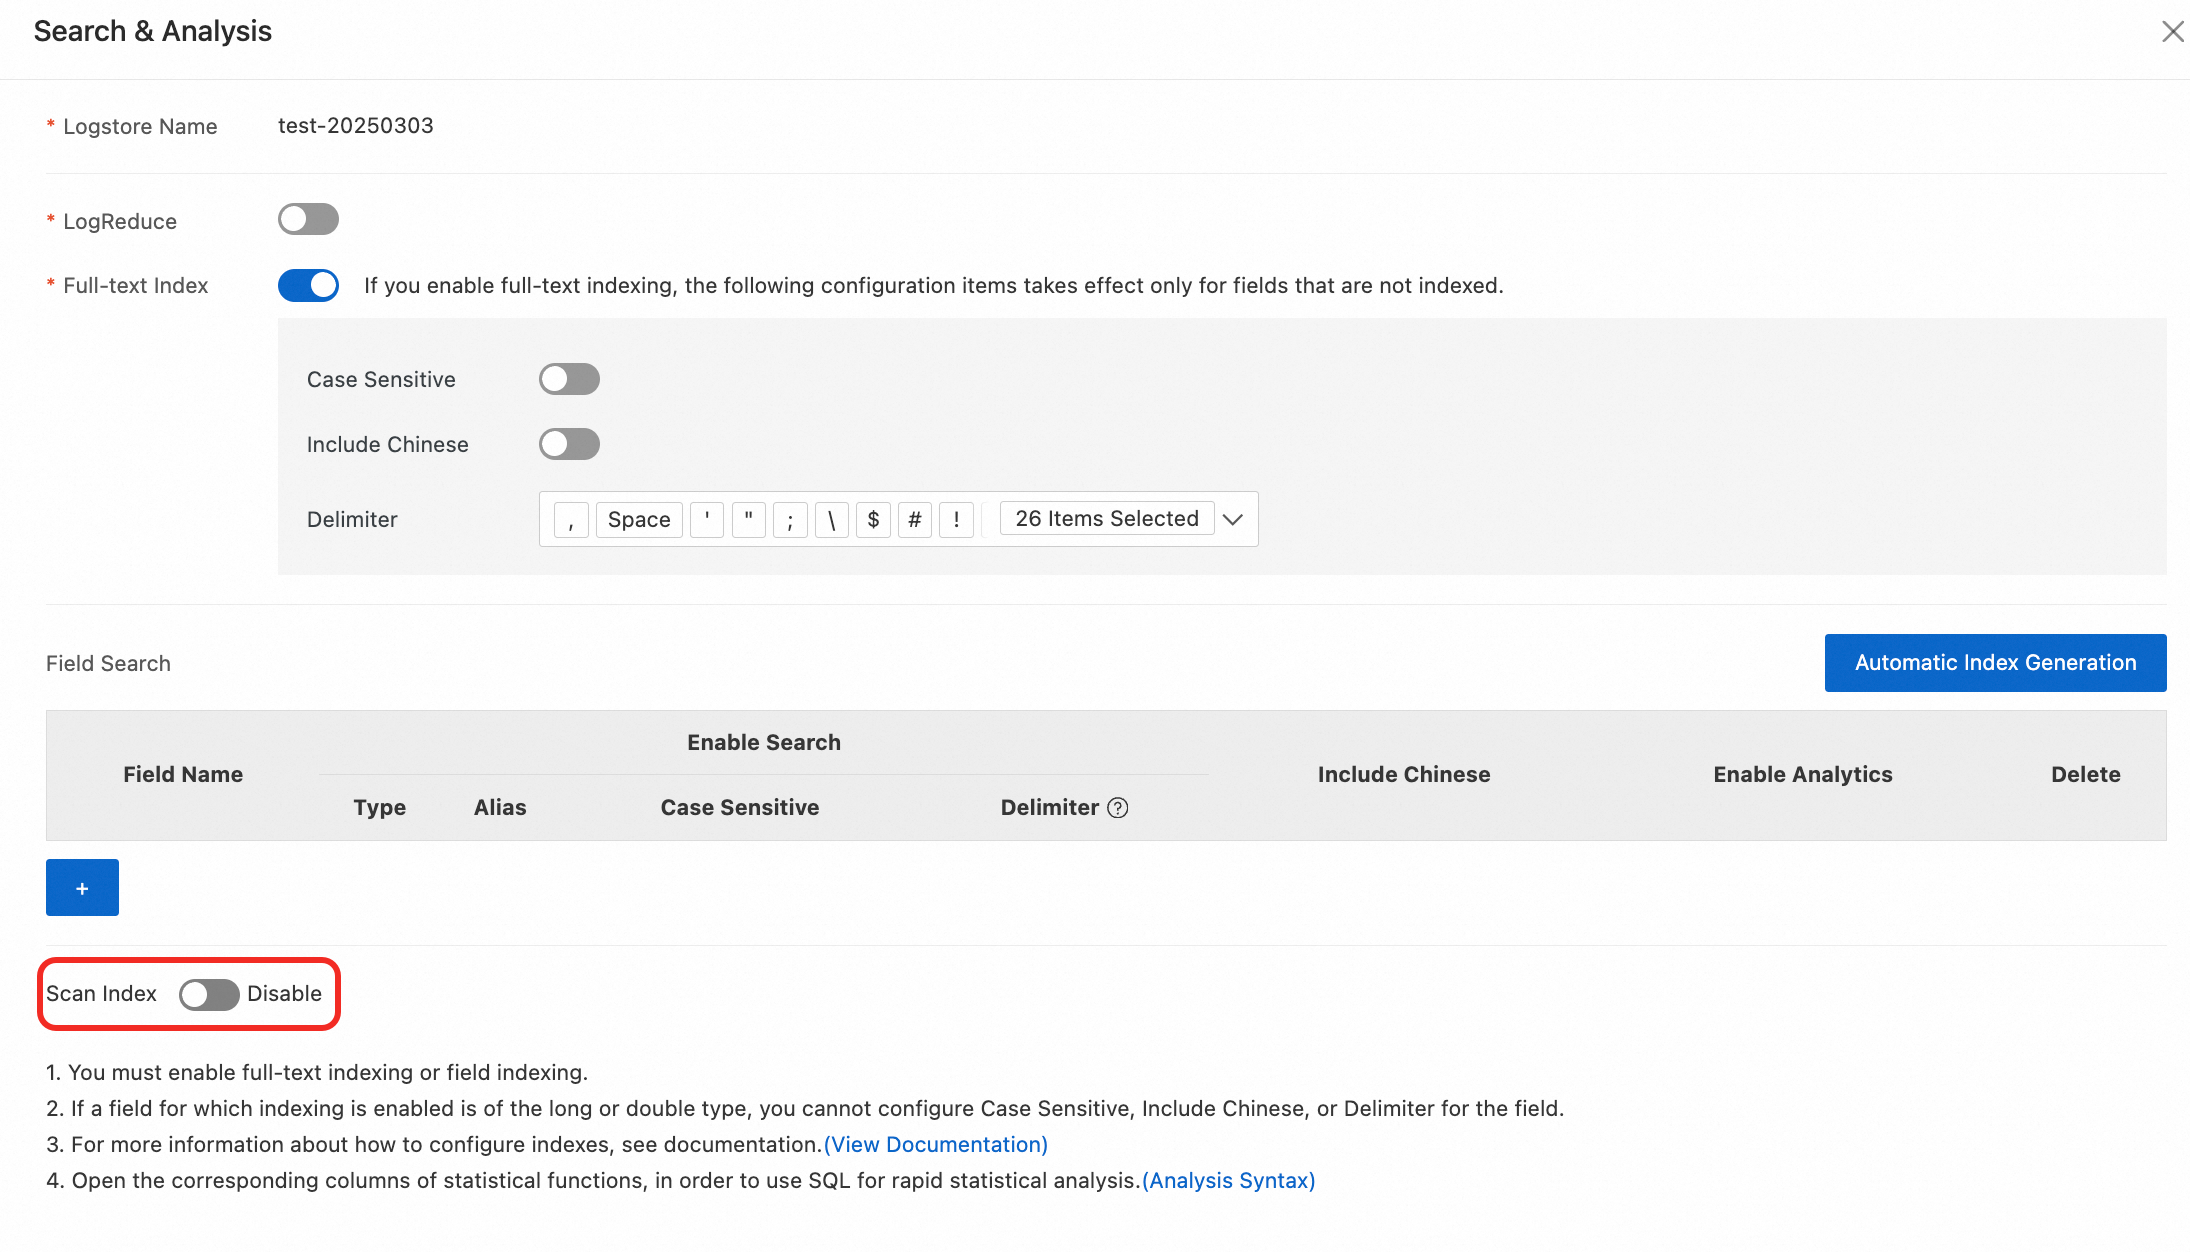
Task: Click the exclamation mark delimiter tag
Action: pyautogui.click(x=956, y=520)
